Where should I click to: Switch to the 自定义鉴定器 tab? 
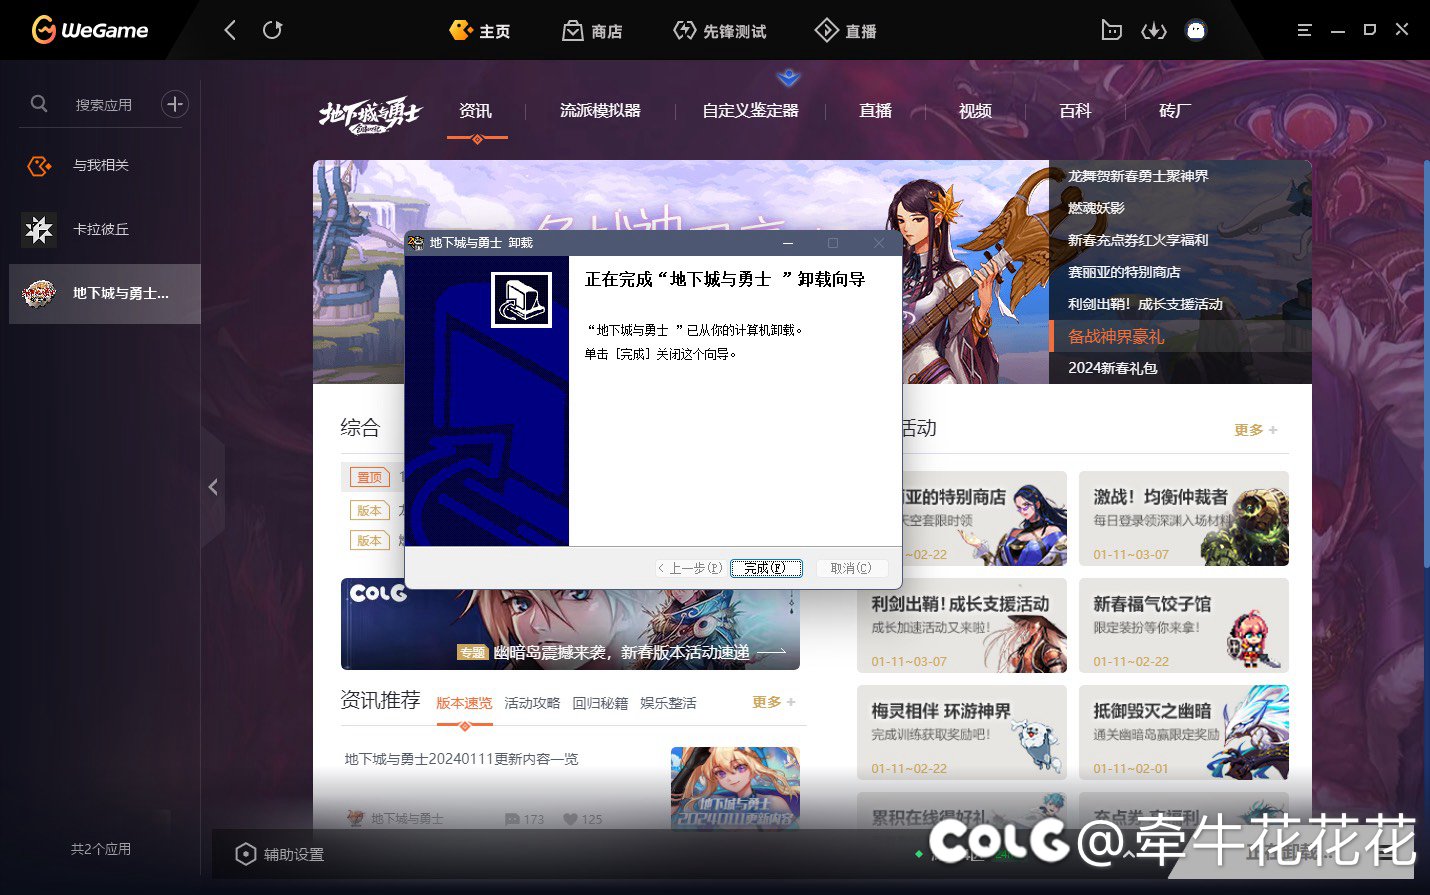tap(750, 111)
